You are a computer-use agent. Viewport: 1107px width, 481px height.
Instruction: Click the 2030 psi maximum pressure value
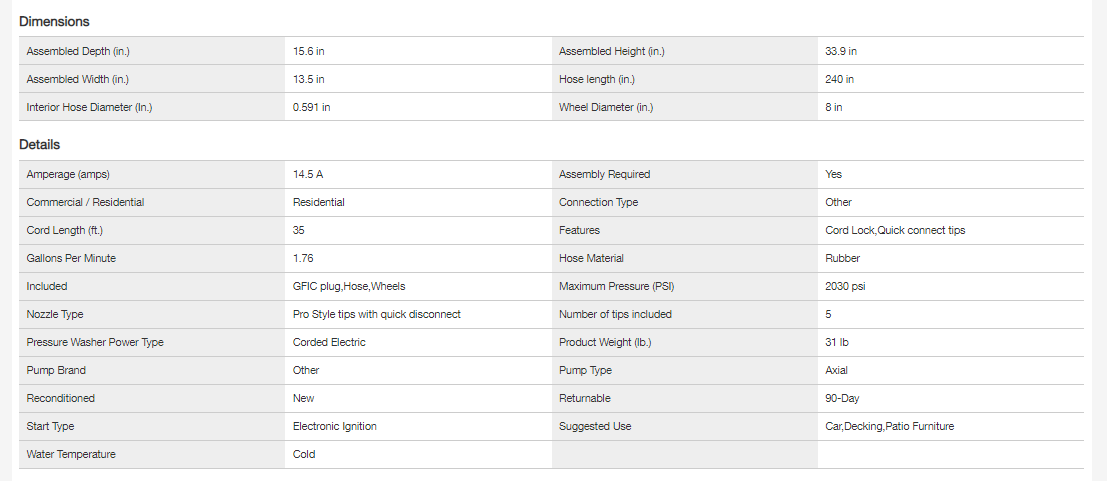tap(847, 286)
